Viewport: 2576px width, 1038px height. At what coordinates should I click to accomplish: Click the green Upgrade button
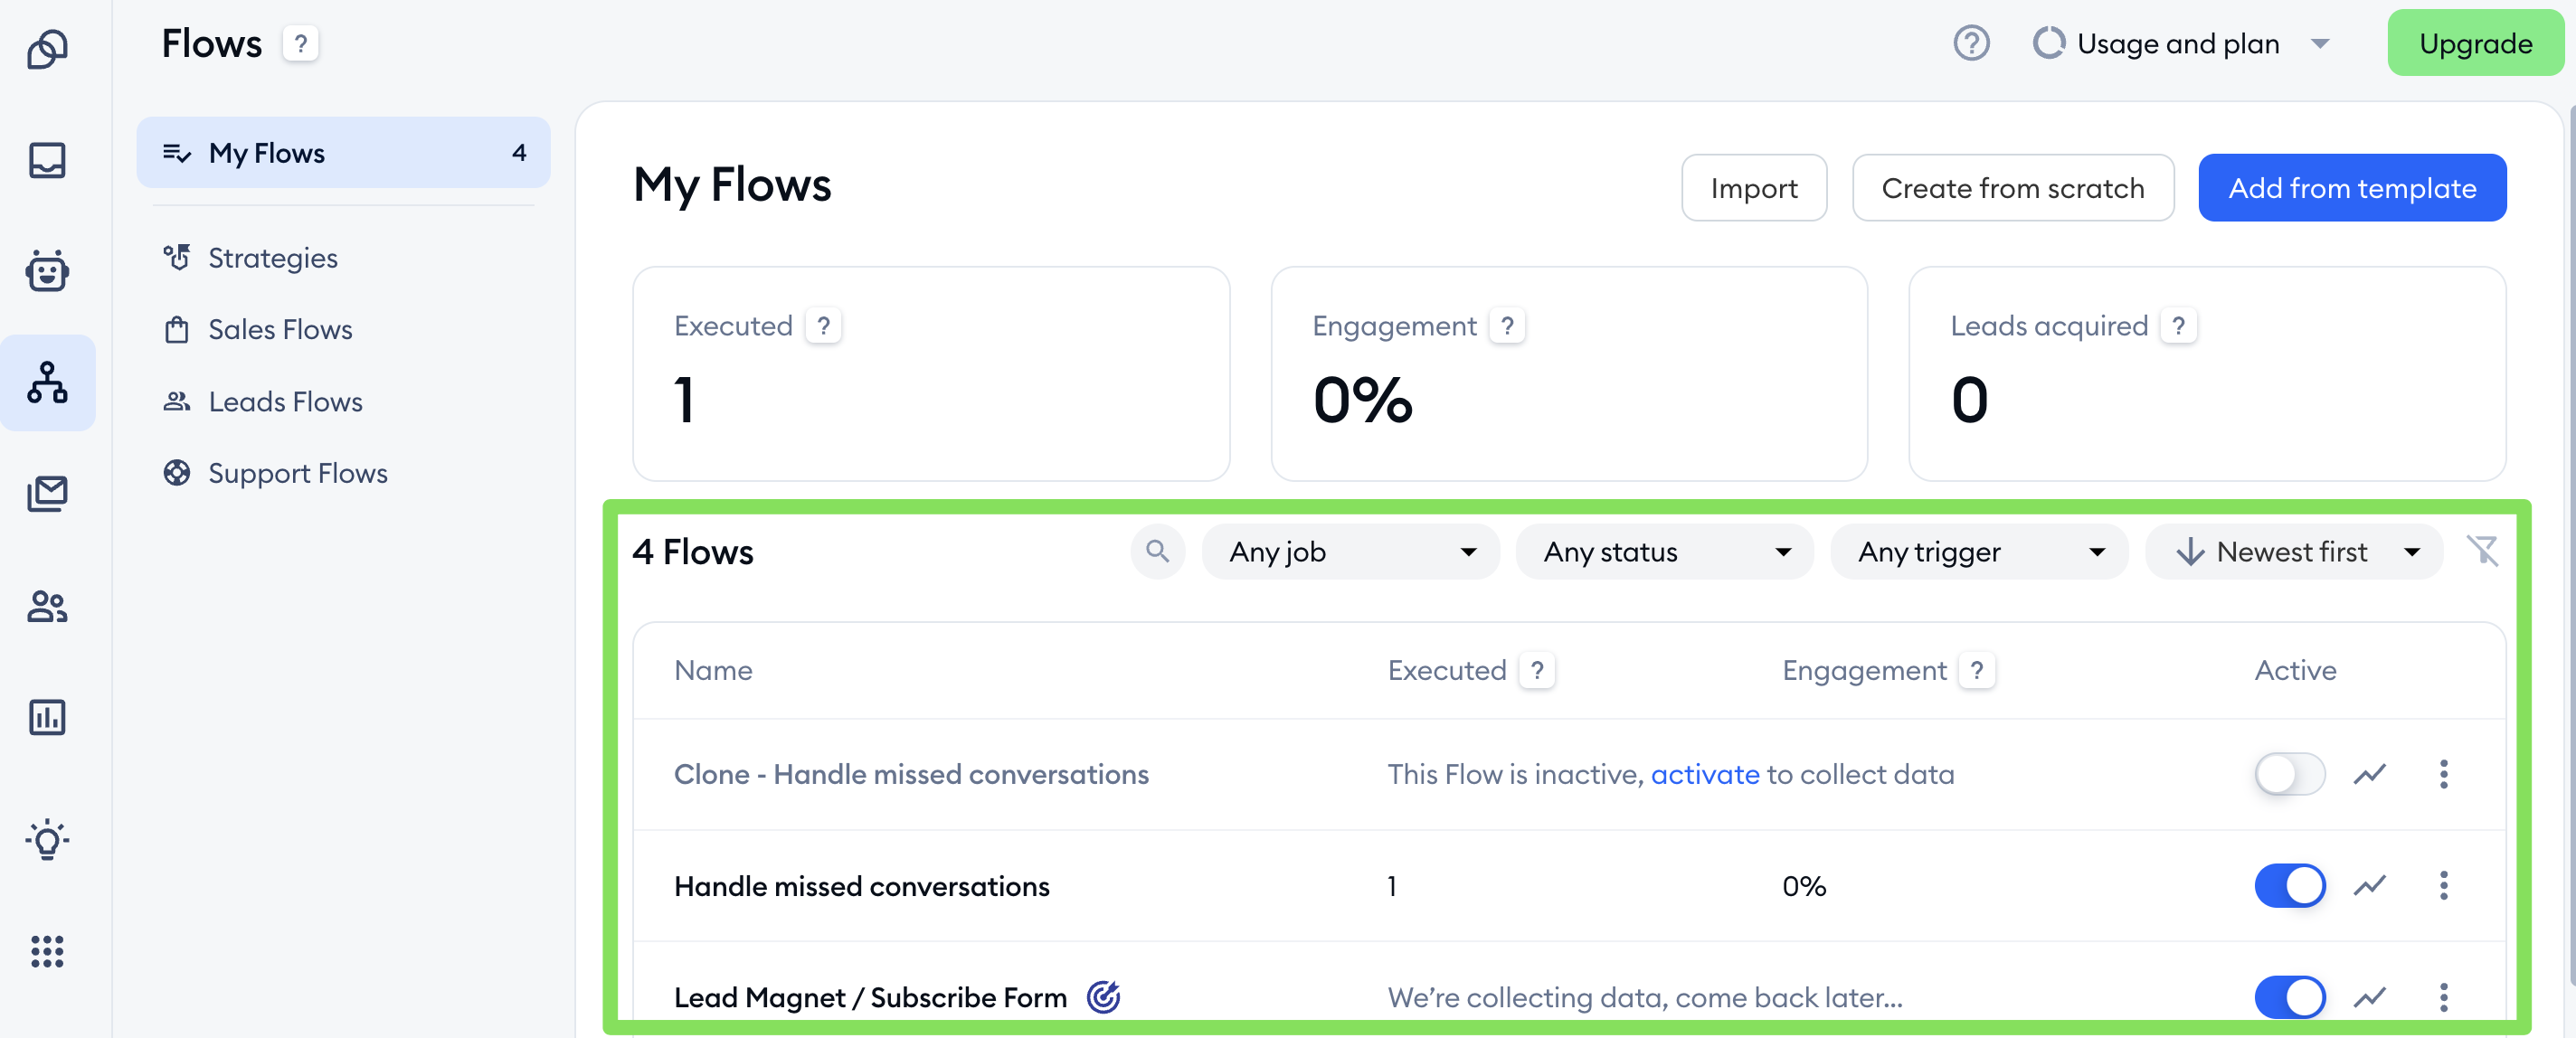(x=2475, y=43)
